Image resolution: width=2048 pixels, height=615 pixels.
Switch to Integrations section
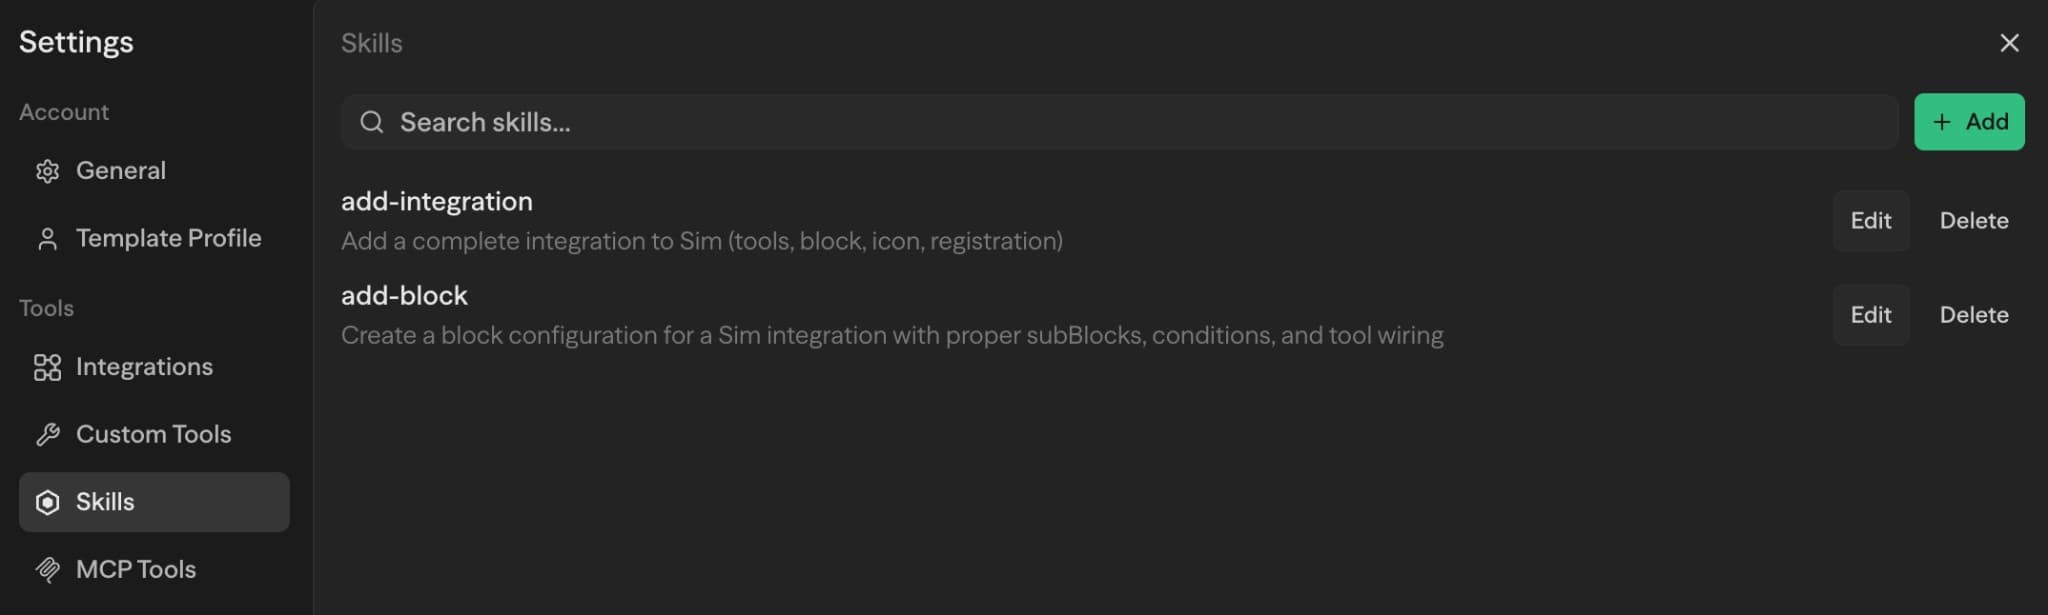(x=144, y=367)
